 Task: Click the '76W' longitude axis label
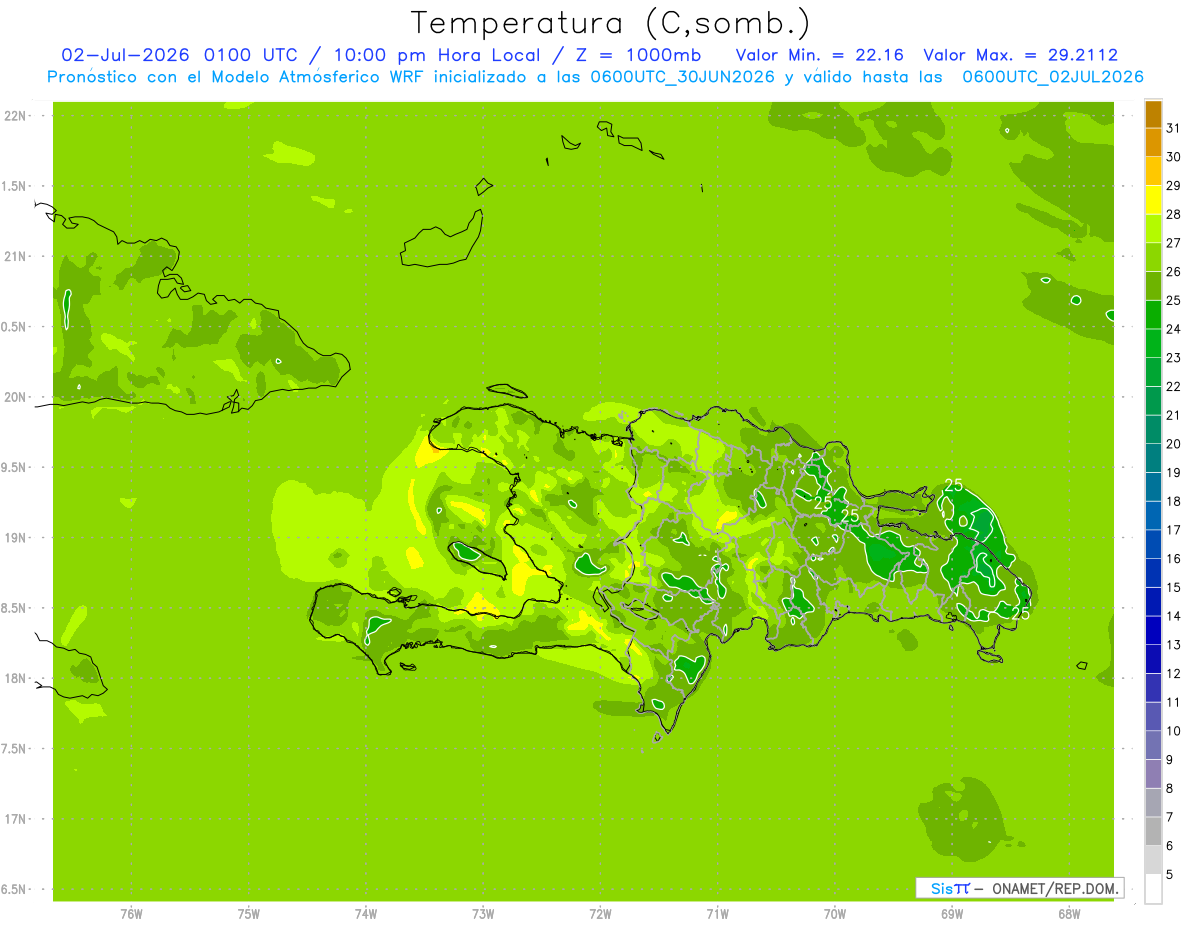(131, 914)
